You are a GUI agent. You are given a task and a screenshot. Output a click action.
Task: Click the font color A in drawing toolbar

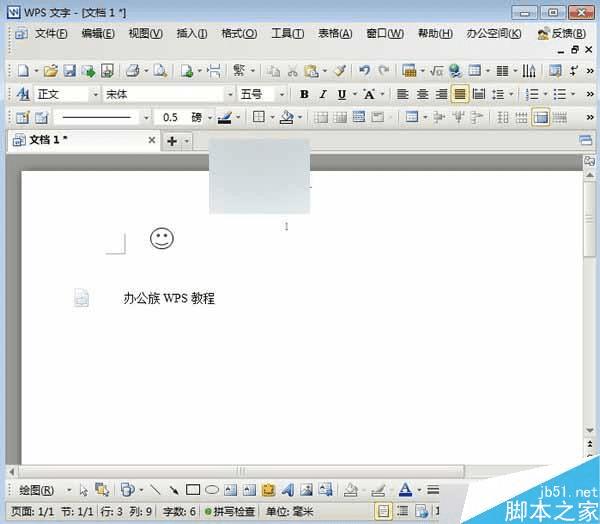click(405, 490)
